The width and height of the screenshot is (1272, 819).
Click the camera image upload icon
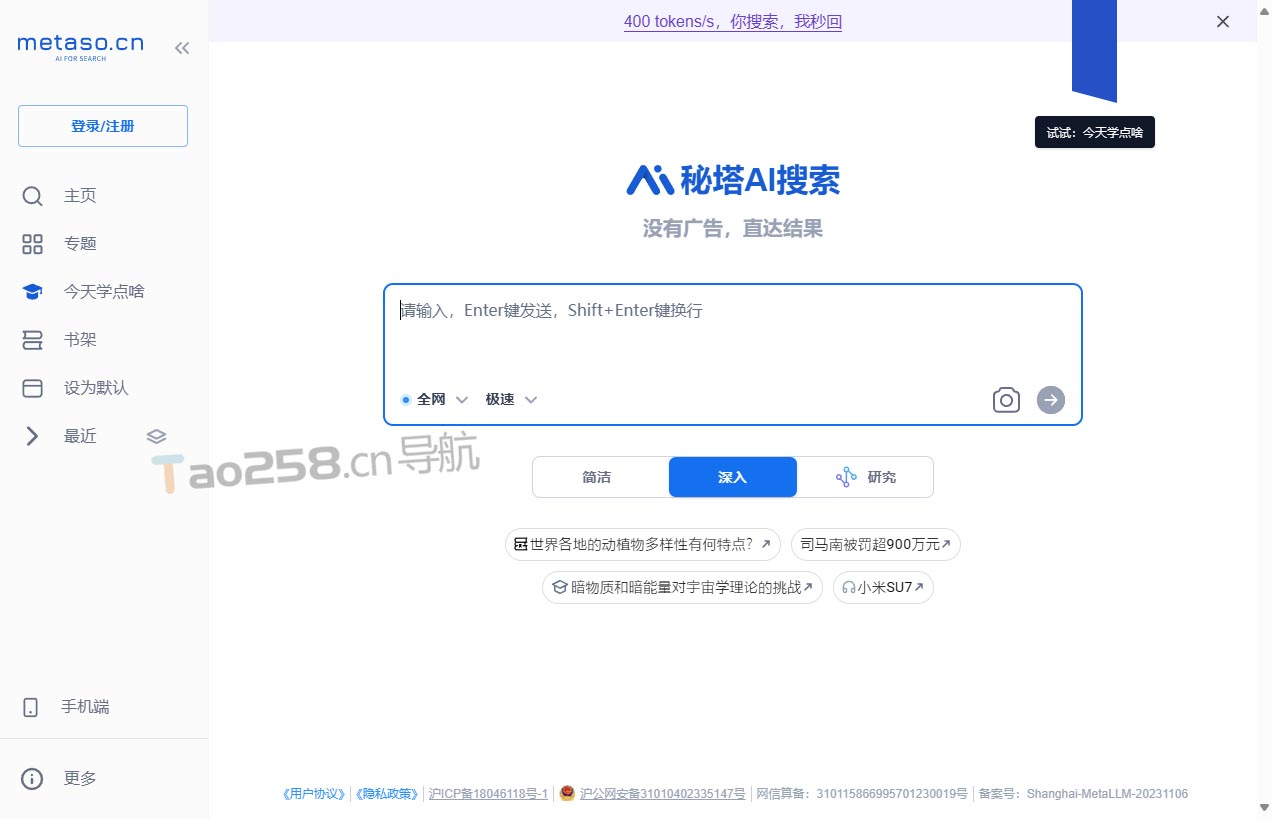(x=1006, y=400)
